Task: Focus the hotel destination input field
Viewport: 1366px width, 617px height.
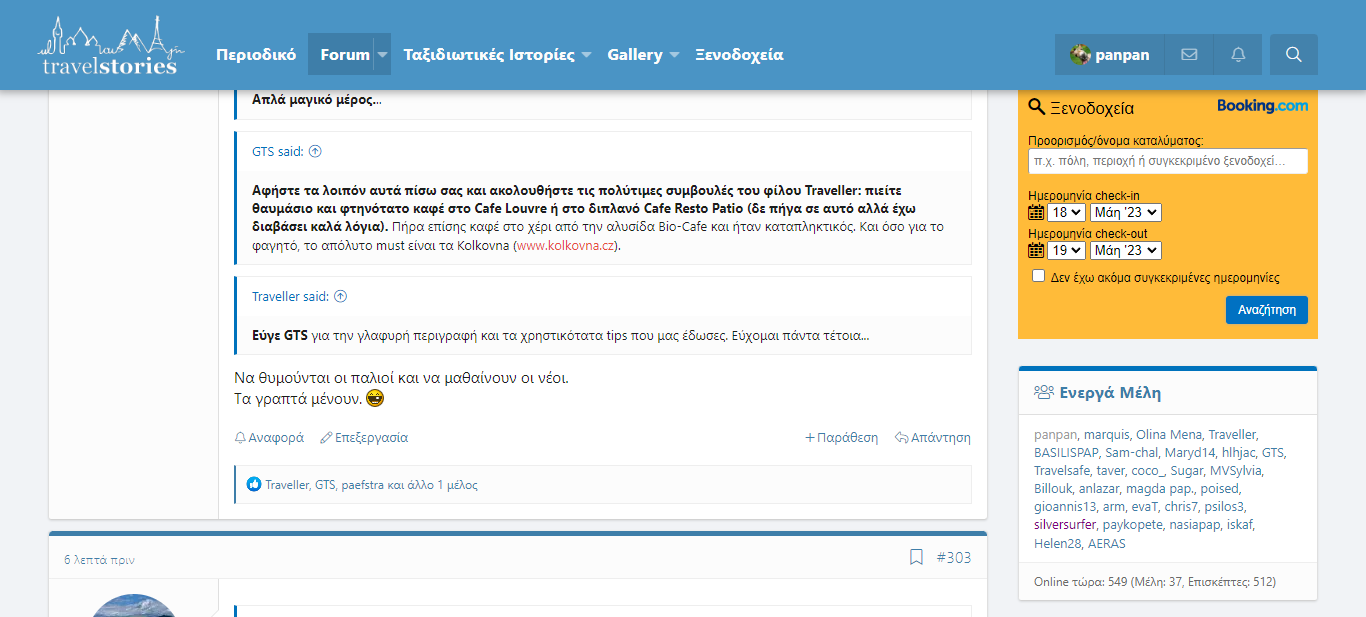Action: (1167, 161)
